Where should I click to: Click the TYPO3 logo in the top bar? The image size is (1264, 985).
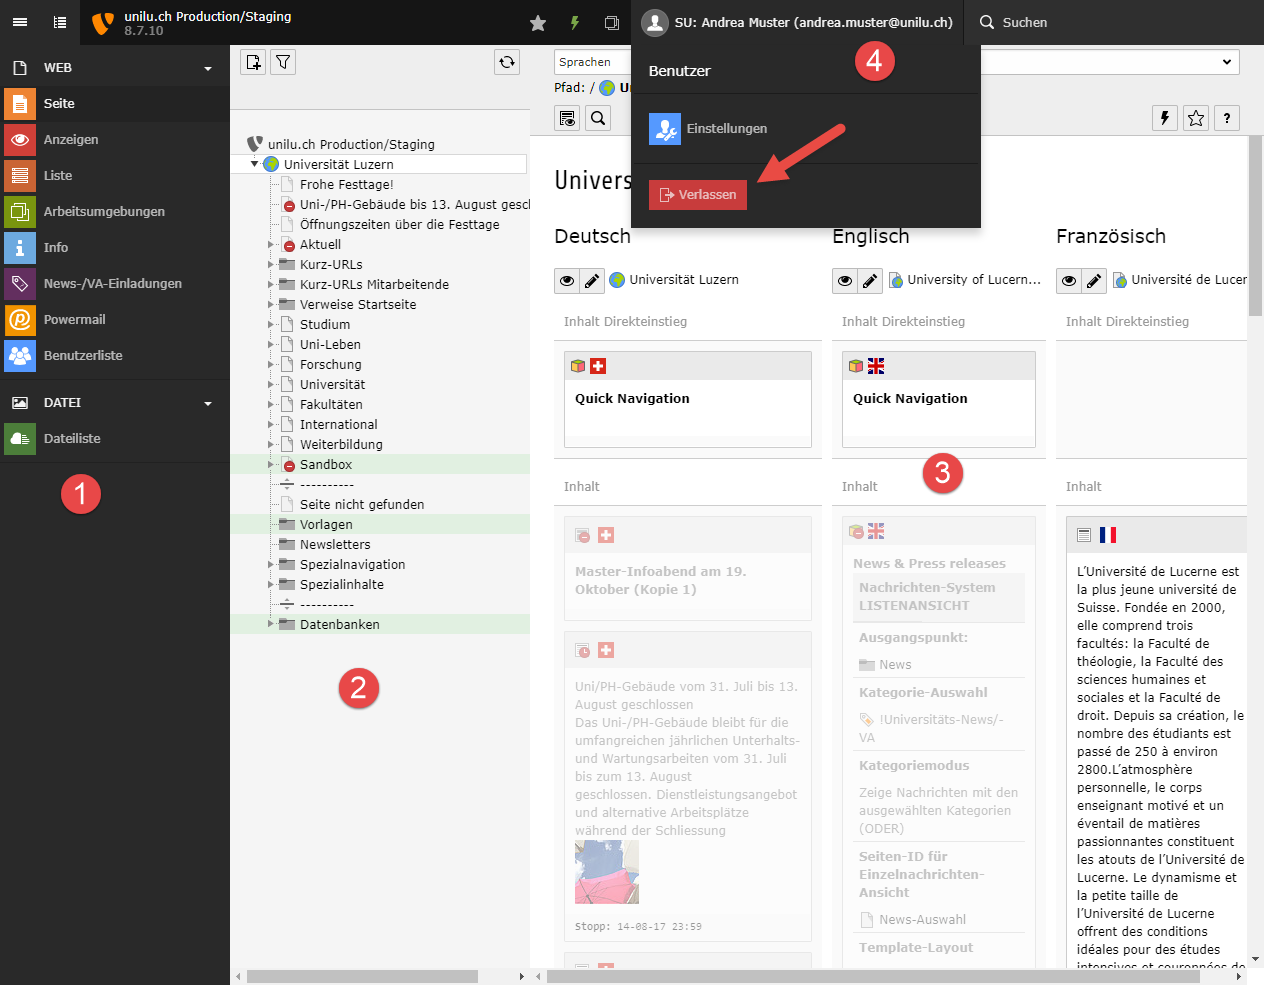click(102, 23)
